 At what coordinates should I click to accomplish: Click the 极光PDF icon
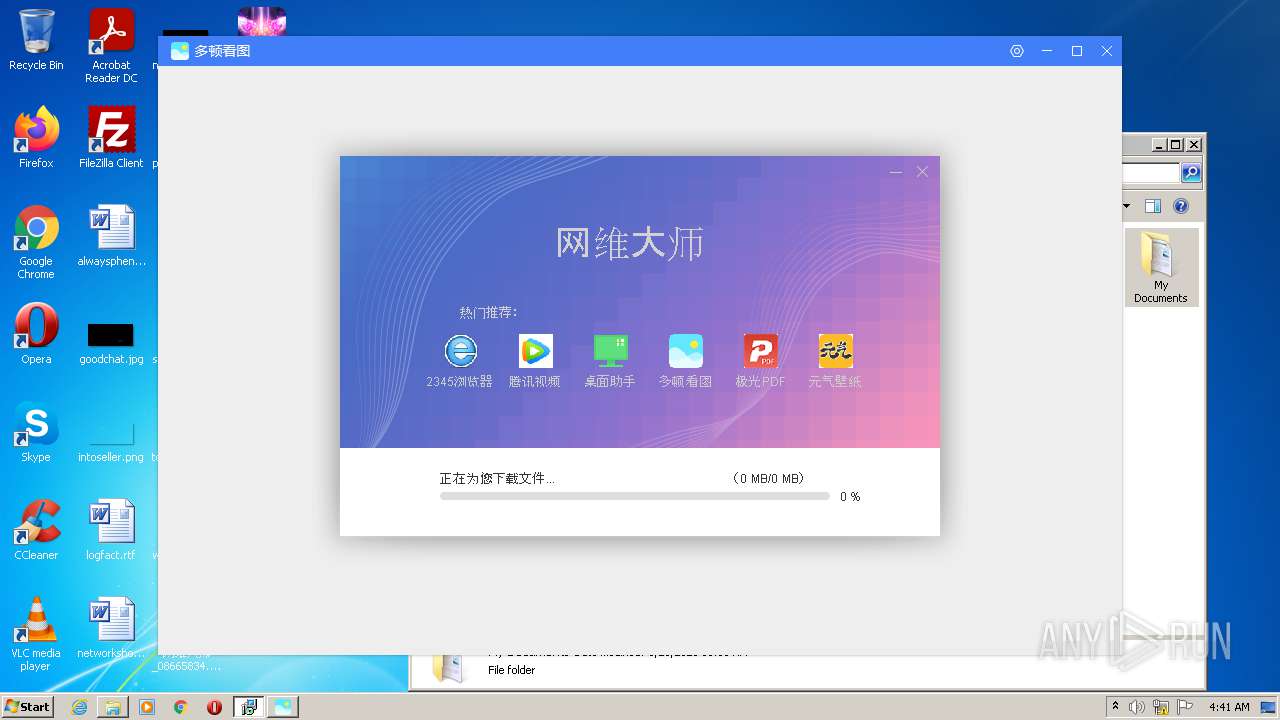760,351
